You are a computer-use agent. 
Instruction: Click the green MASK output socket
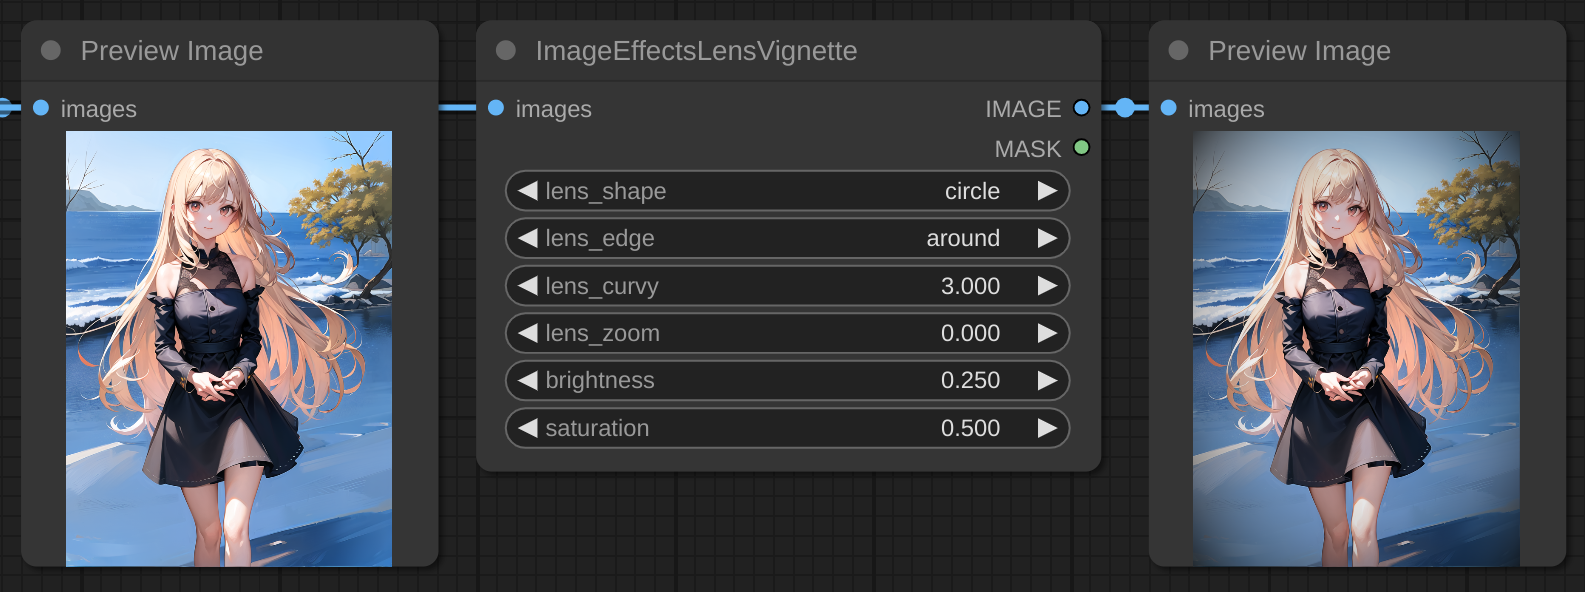pos(1081,148)
